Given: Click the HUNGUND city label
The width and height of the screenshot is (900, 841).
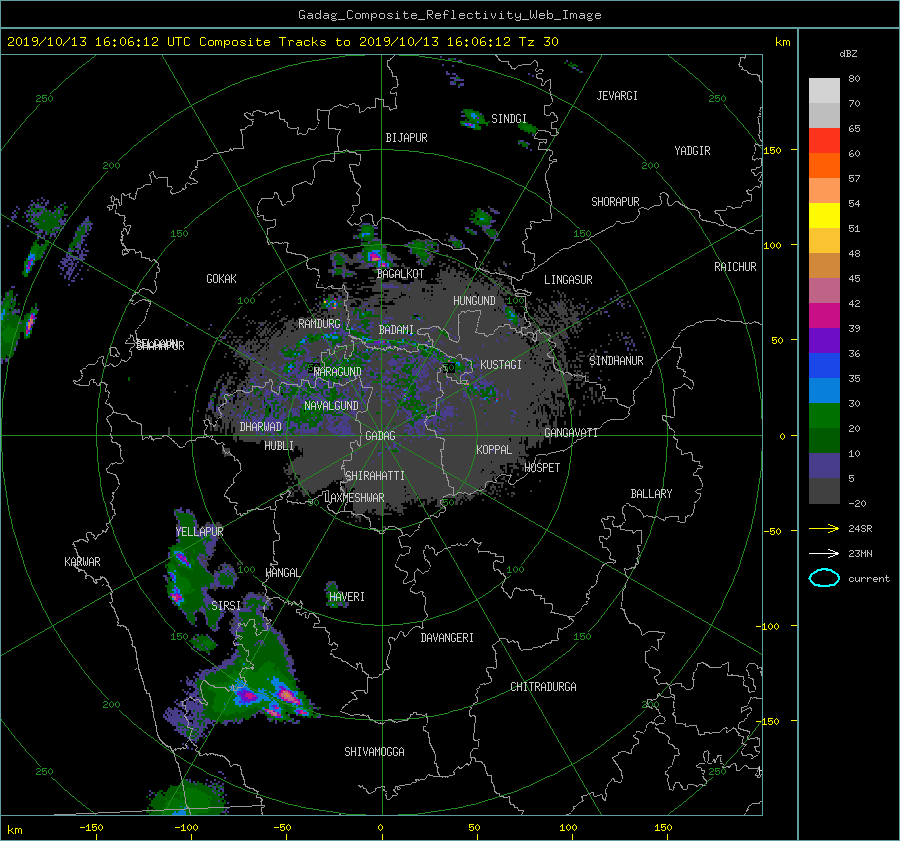Looking at the screenshot, I should click(474, 301).
